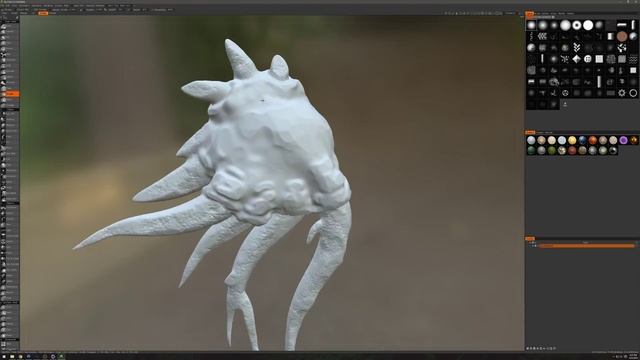640x360 pixels.
Task: Select the wheel cross-circle brush alpha
Action: point(565,93)
